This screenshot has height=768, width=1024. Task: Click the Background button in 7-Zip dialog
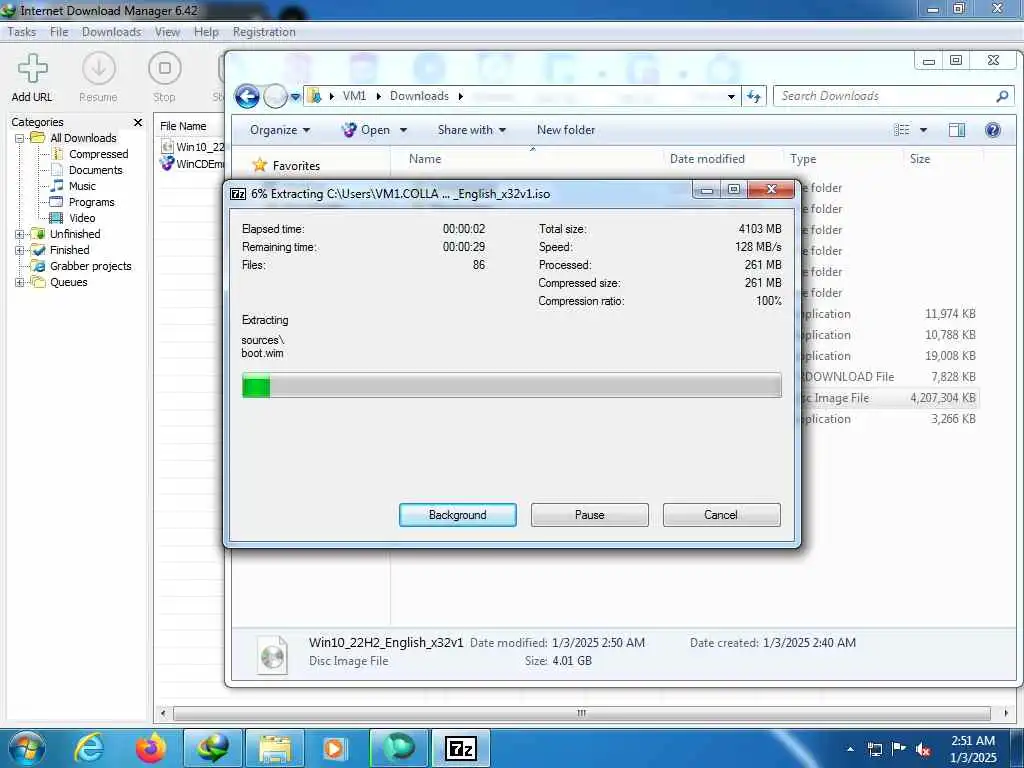[x=458, y=515]
